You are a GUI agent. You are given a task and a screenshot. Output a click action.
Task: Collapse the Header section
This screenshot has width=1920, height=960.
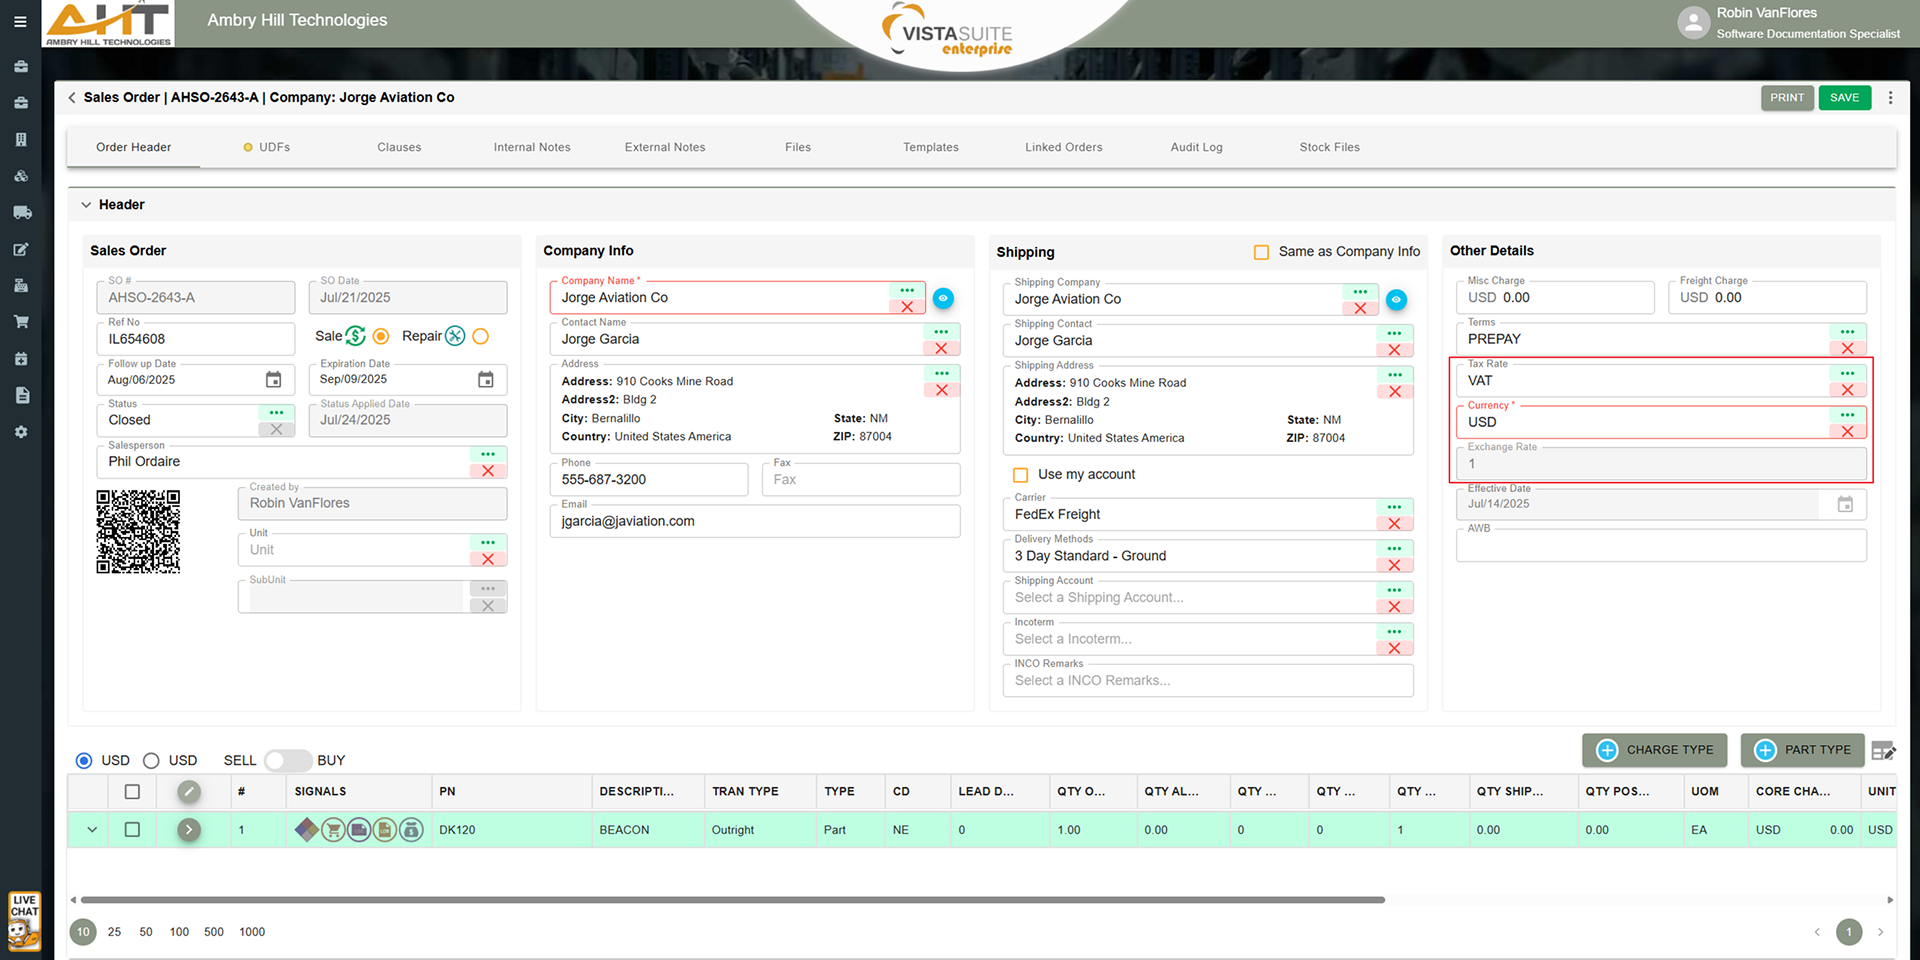coord(86,205)
